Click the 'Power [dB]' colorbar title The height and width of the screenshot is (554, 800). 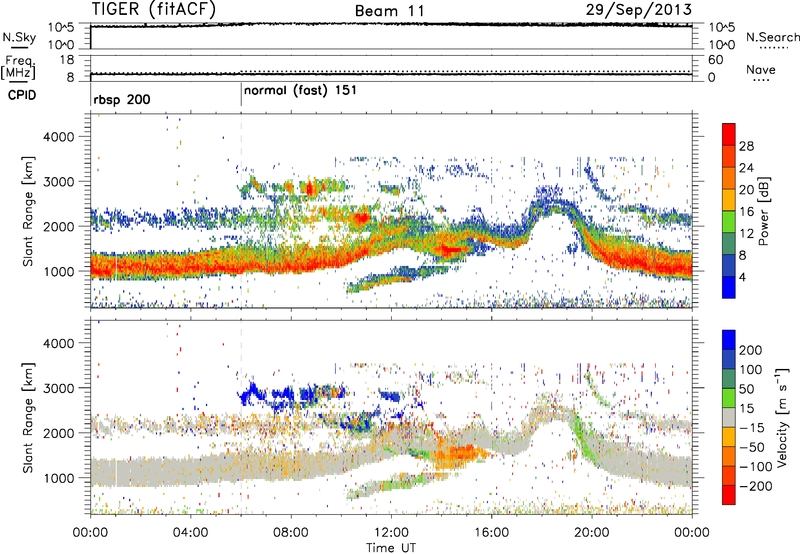tap(763, 211)
